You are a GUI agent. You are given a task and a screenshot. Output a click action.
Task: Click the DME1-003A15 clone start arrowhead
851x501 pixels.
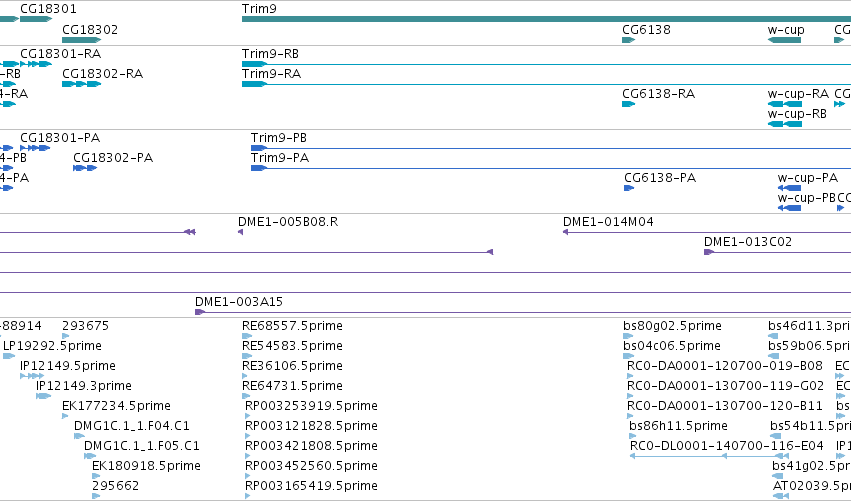(x=199, y=312)
